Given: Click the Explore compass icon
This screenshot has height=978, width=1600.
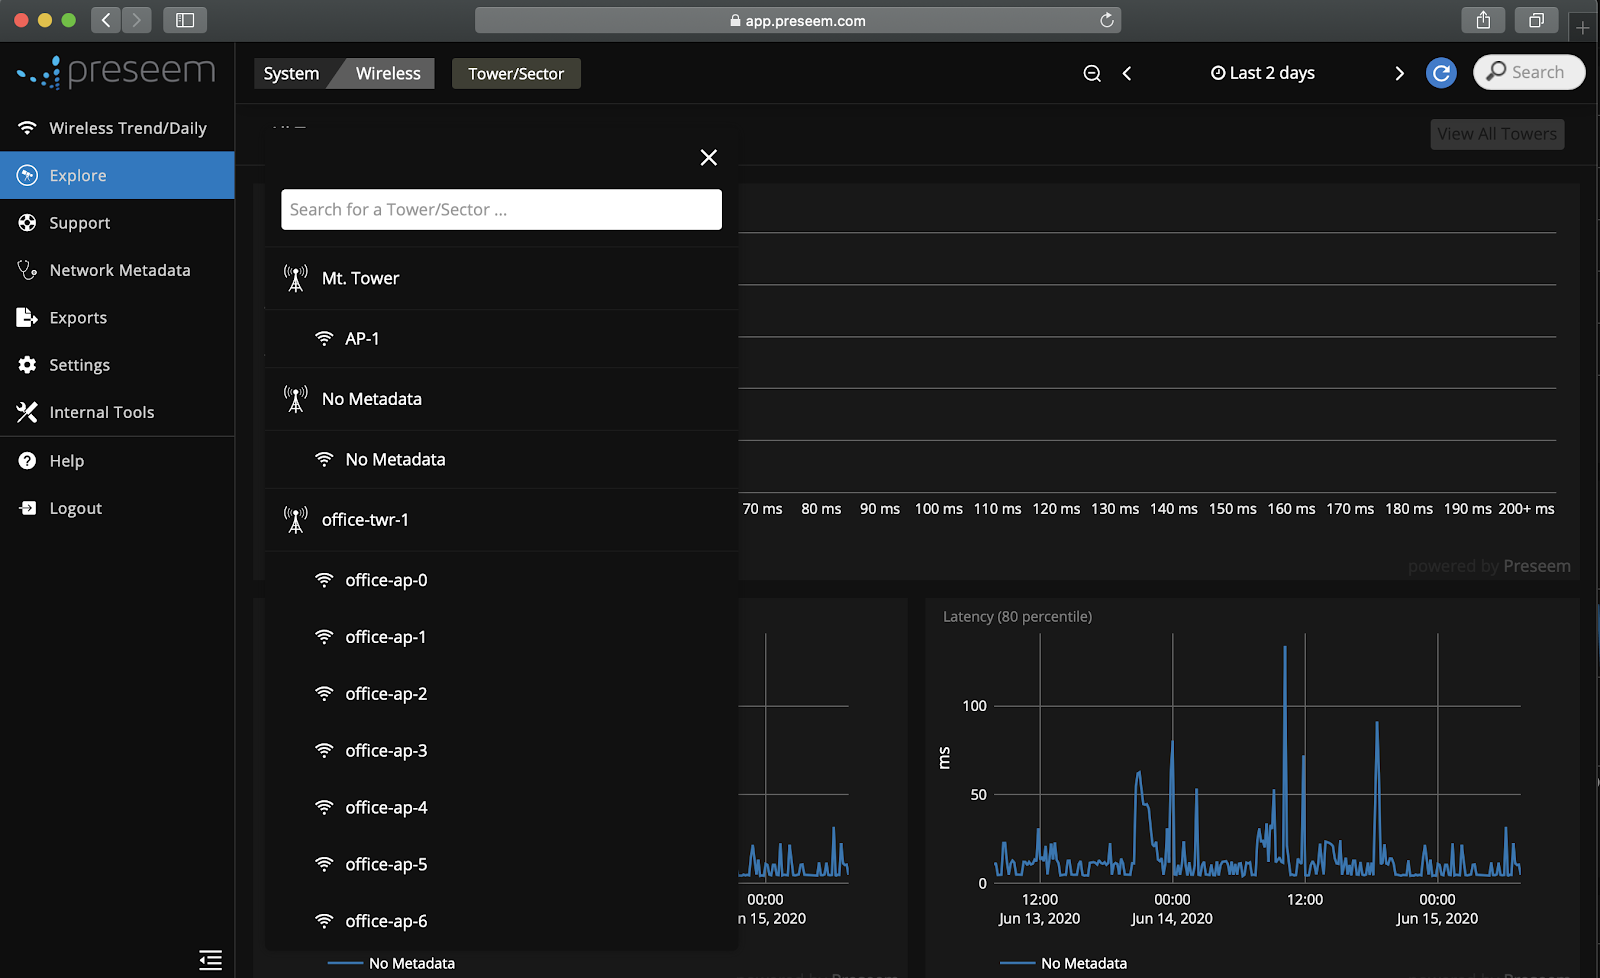Looking at the screenshot, I should (27, 175).
